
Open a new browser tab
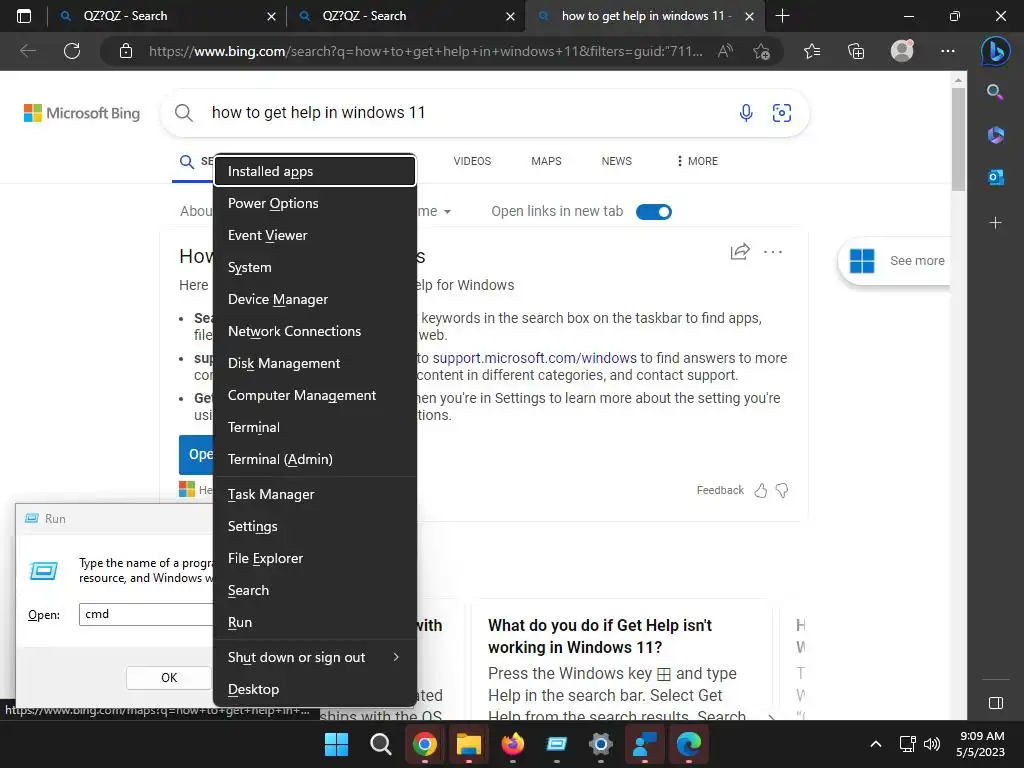coord(782,16)
